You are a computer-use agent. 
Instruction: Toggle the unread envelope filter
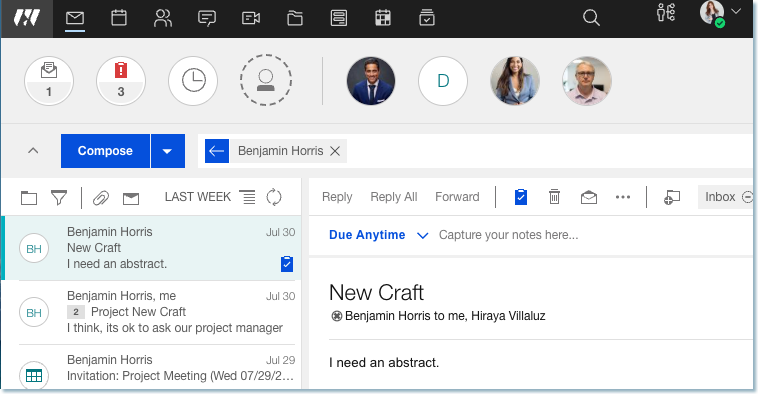(x=131, y=198)
